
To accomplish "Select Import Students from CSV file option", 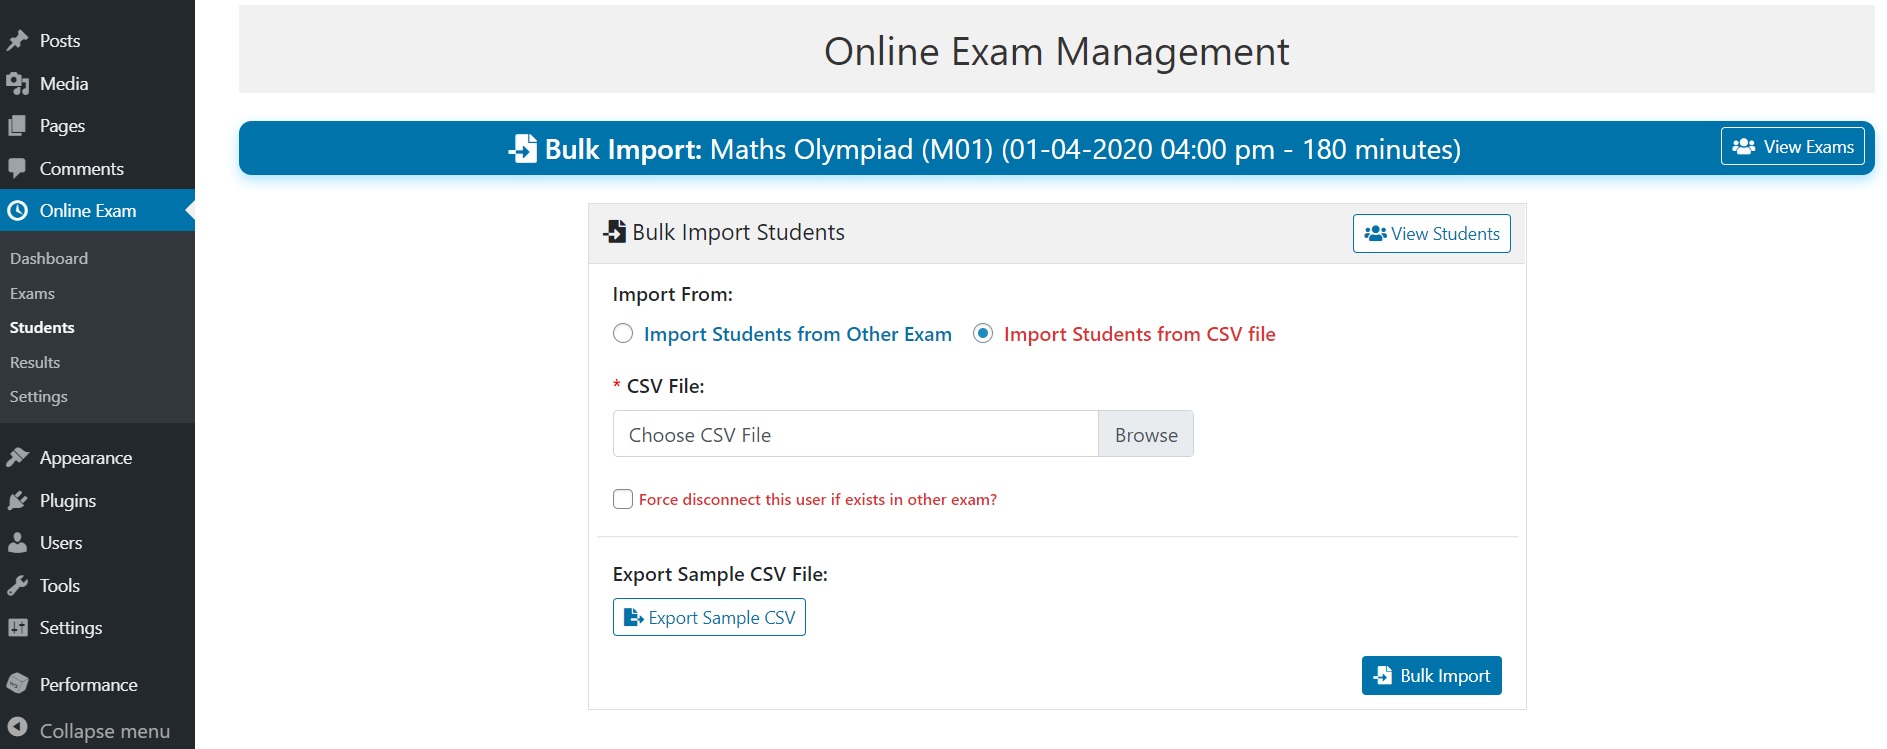I will (x=983, y=334).
